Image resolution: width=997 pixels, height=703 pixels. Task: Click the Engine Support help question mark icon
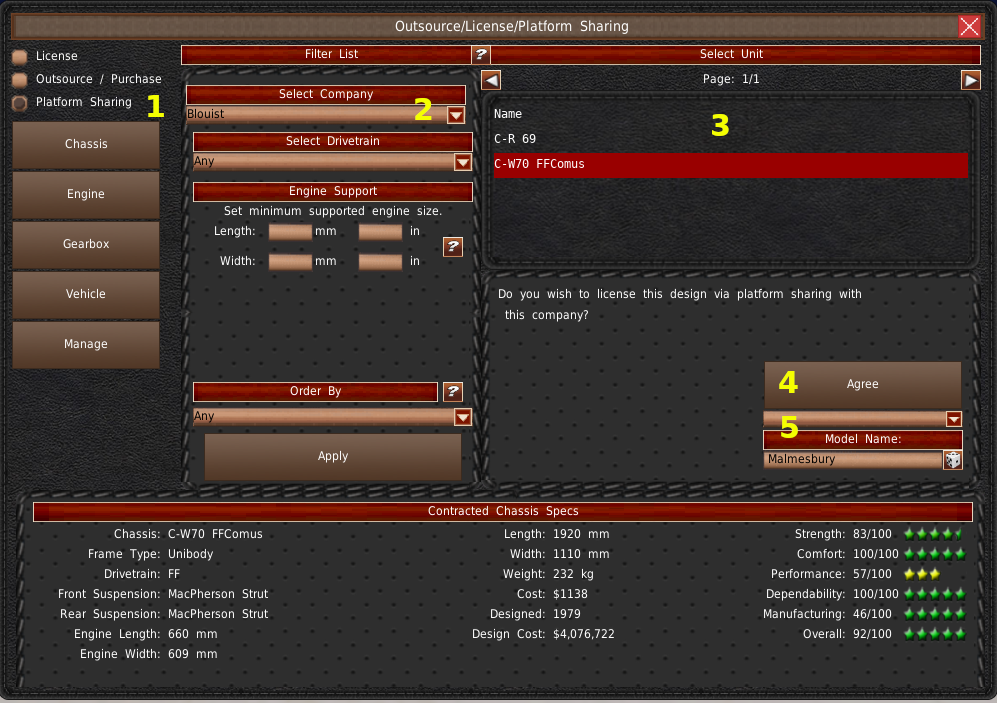[453, 247]
